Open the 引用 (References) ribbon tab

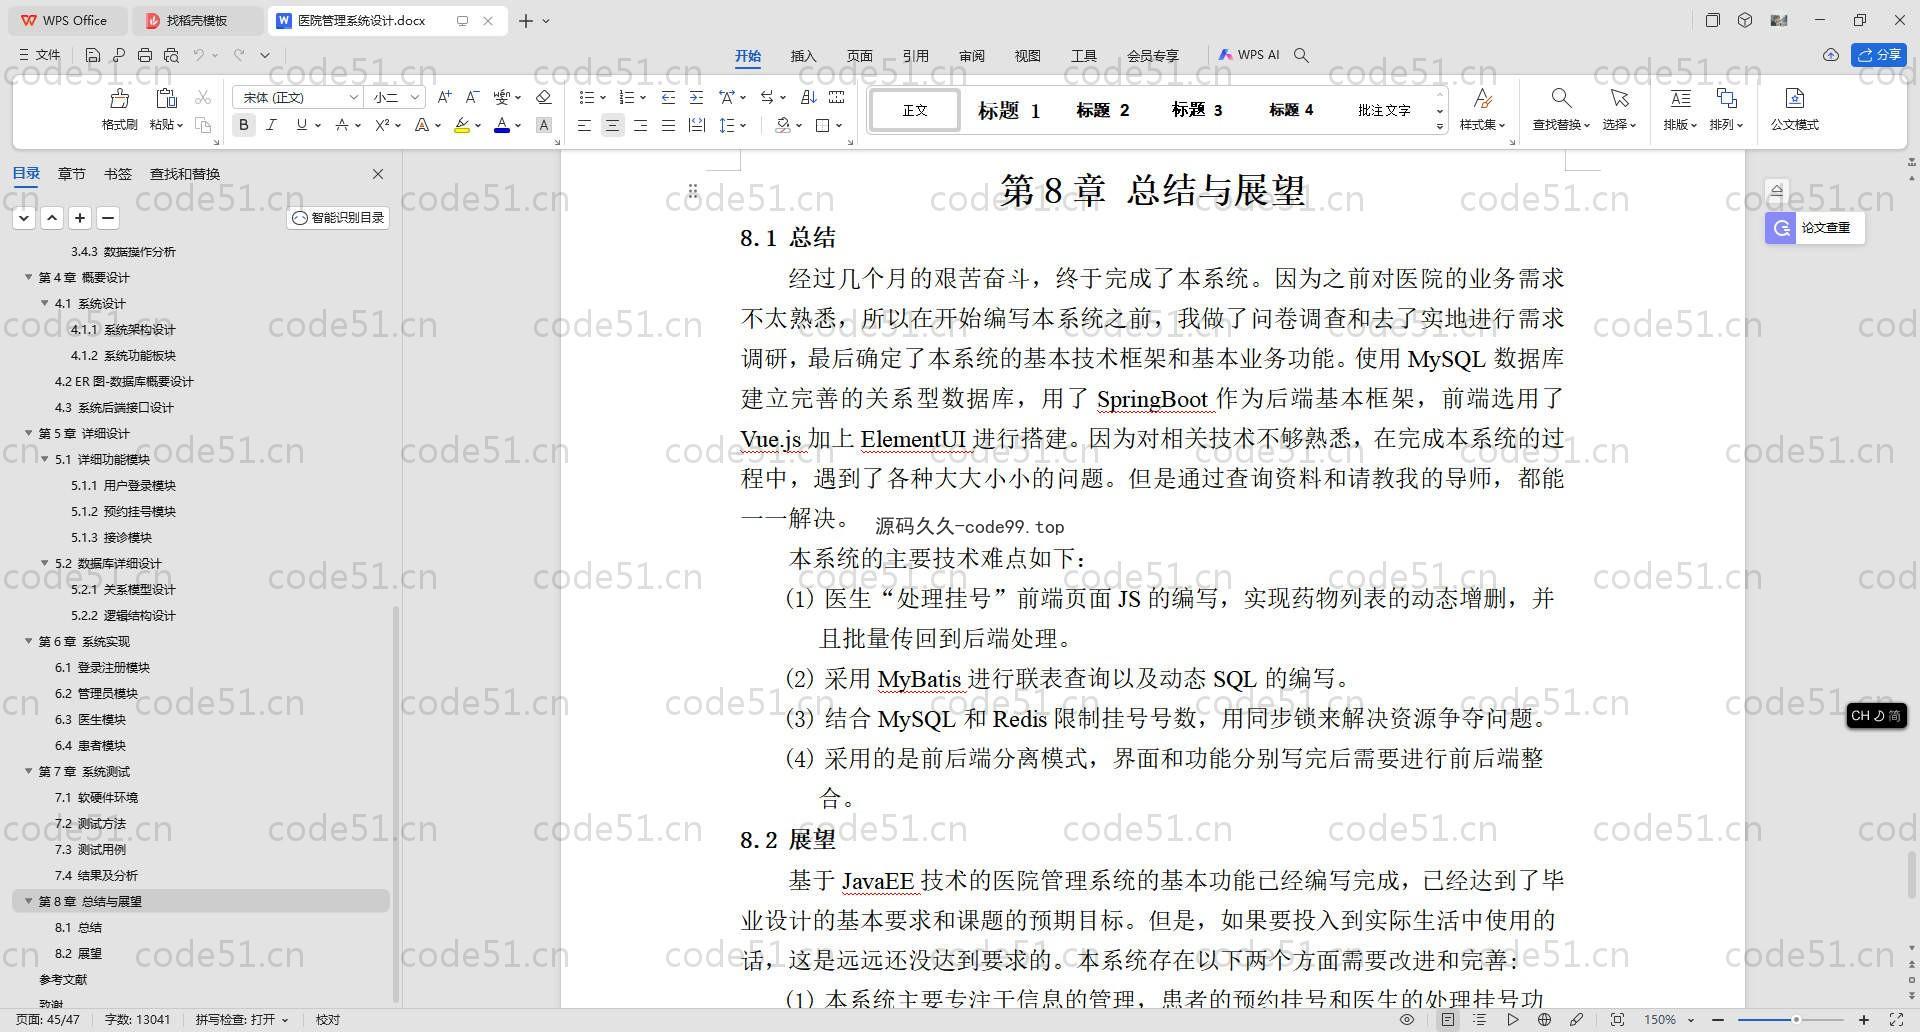(915, 56)
